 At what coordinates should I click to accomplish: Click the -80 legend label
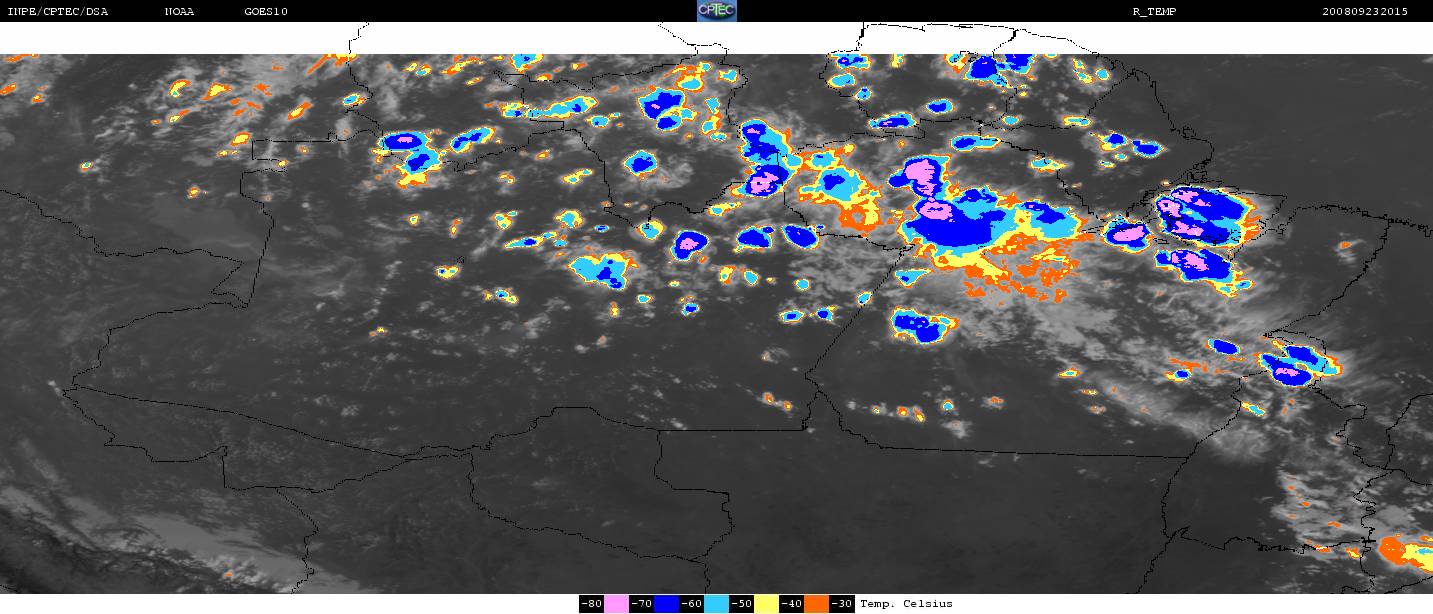click(x=591, y=604)
